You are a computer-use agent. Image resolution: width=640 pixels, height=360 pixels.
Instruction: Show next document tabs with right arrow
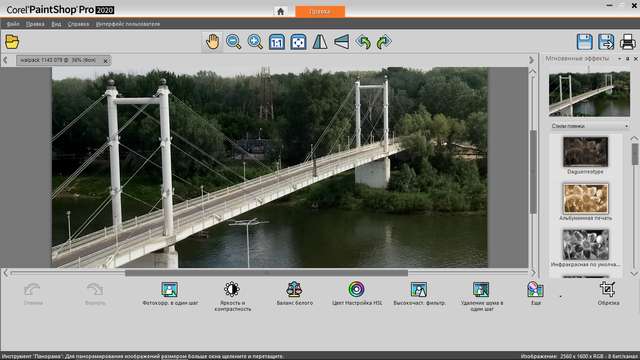click(x=531, y=60)
